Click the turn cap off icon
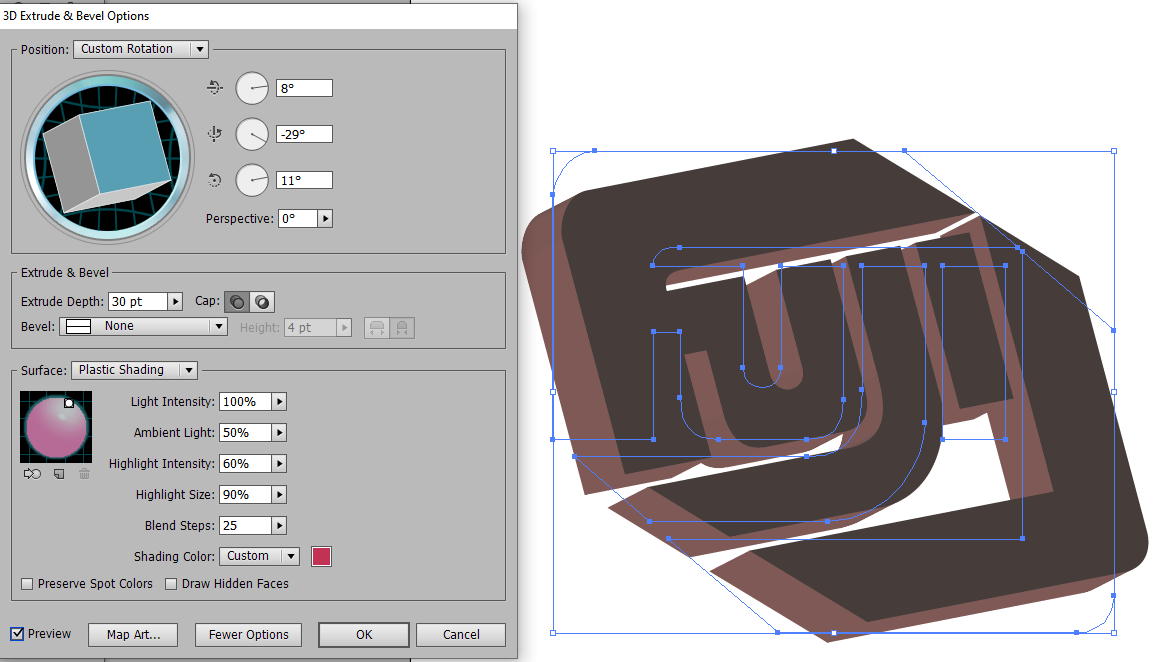 click(x=261, y=302)
